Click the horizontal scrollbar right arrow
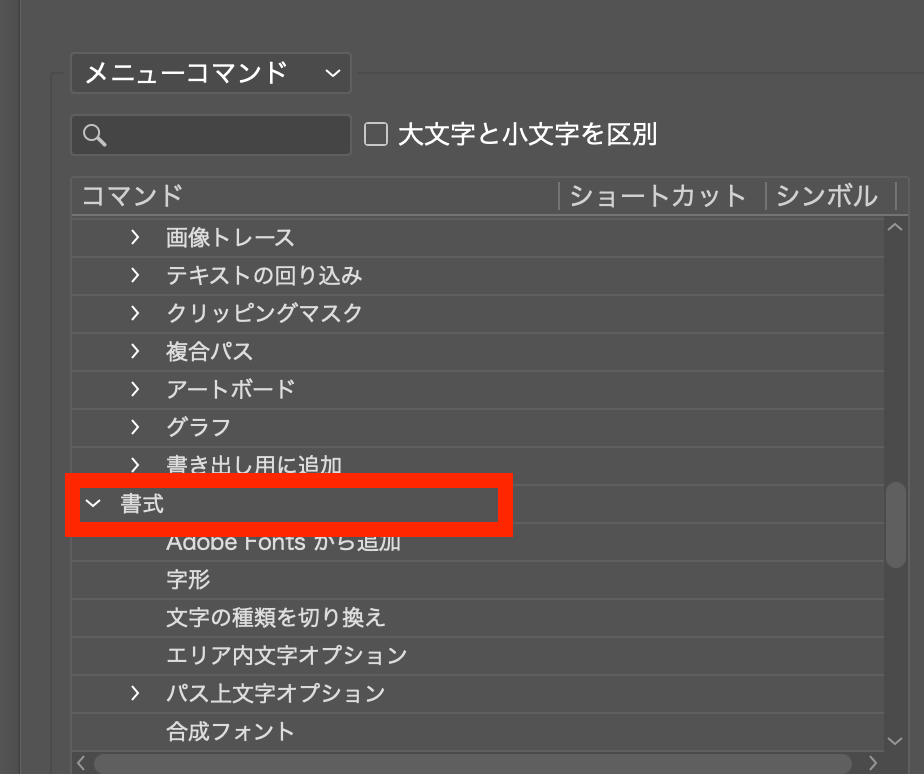The height and width of the screenshot is (774, 924). click(873, 763)
